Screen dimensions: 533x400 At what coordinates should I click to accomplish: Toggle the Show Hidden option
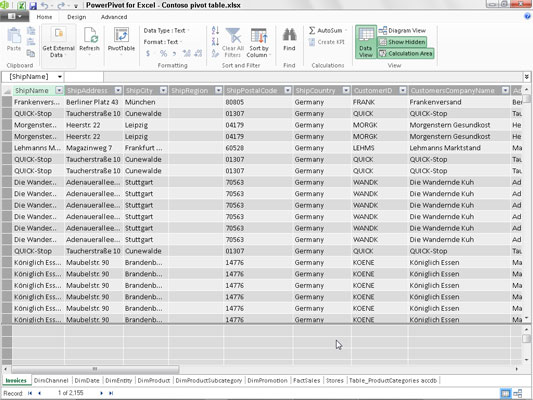(402, 42)
